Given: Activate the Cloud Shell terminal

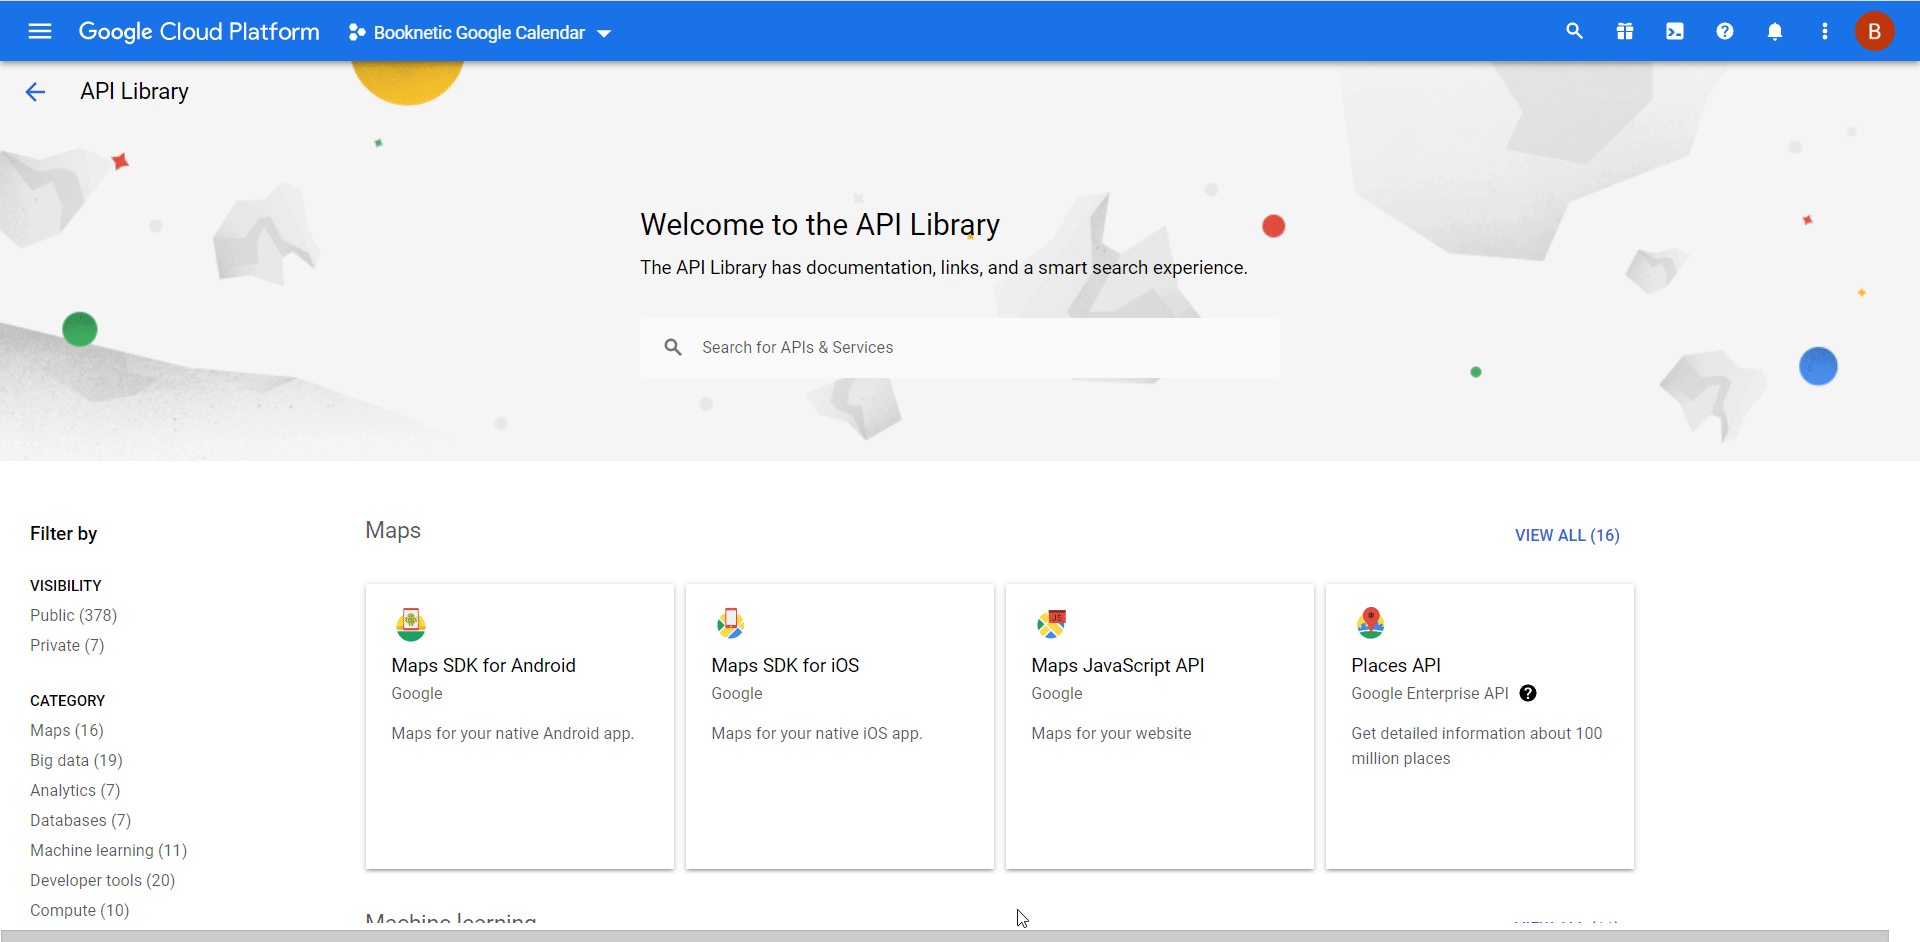Looking at the screenshot, I should click(x=1674, y=31).
